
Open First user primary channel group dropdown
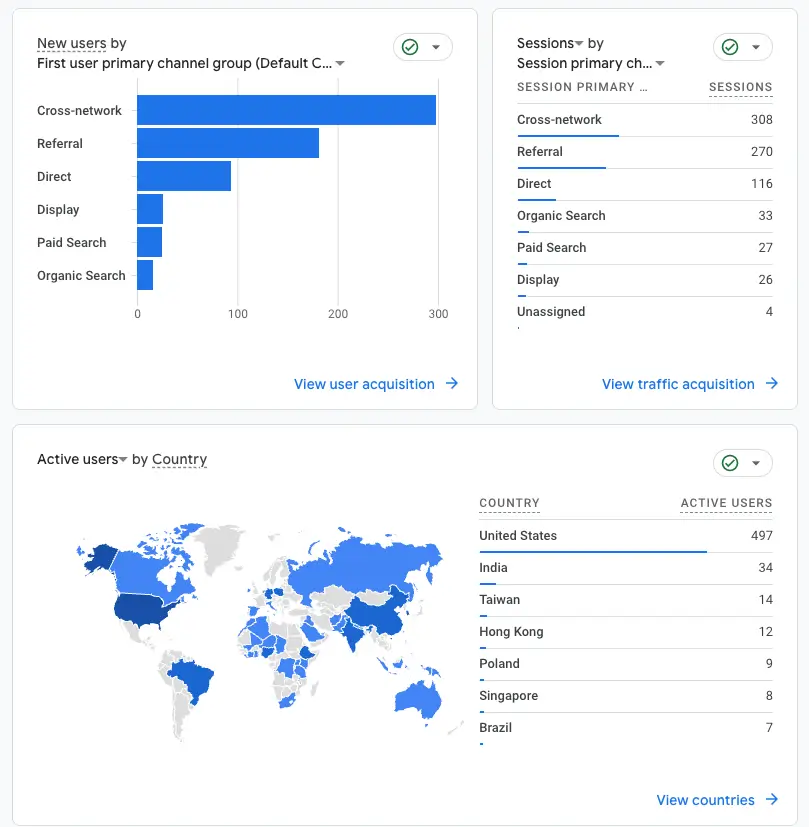(191, 63)
